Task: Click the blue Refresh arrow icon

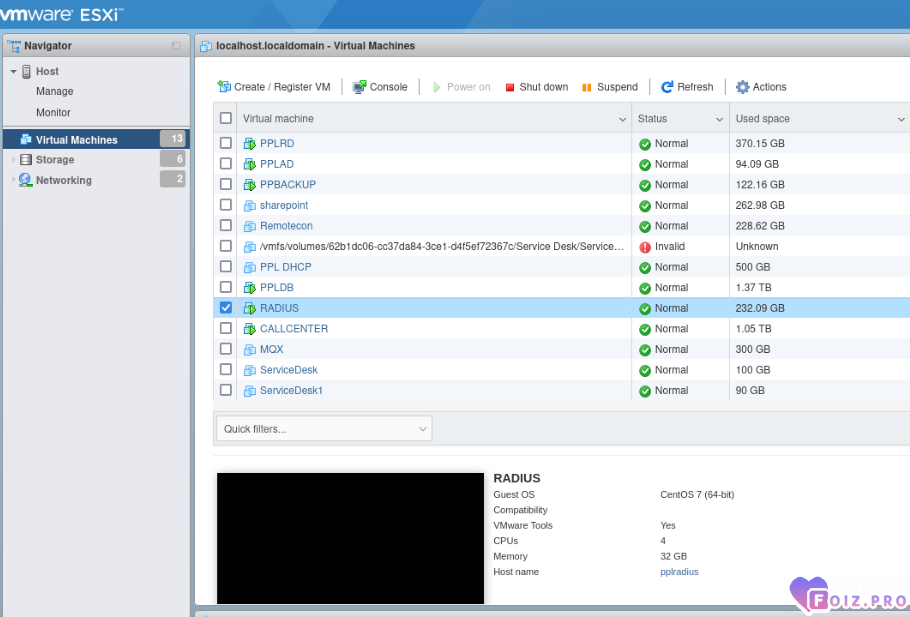Action: tap(667, 86)
